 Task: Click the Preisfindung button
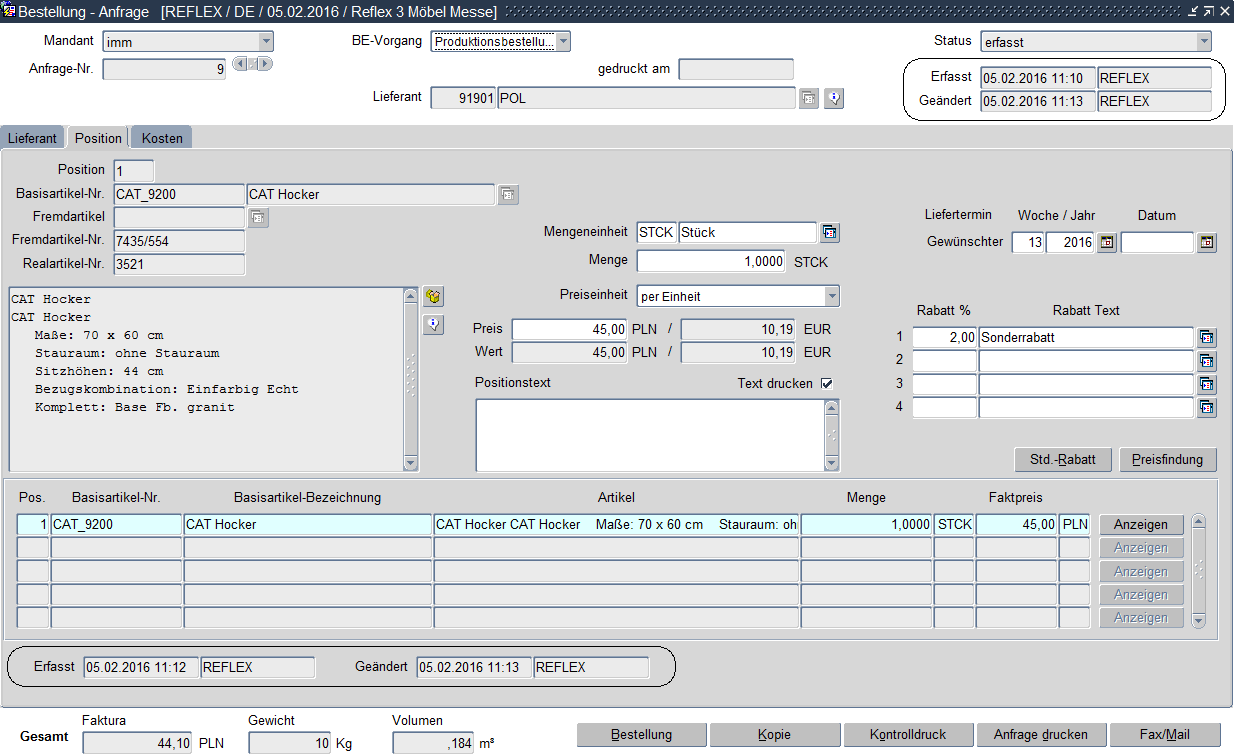click(x=1167, y=460)
